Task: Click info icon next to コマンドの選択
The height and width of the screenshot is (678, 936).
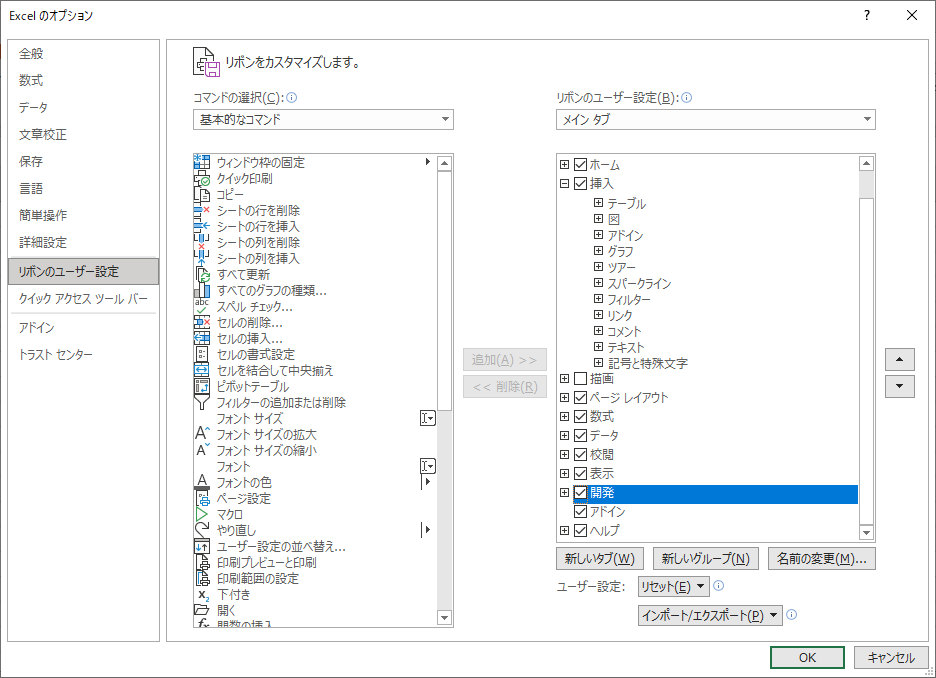Action: [x=291, y=97]
